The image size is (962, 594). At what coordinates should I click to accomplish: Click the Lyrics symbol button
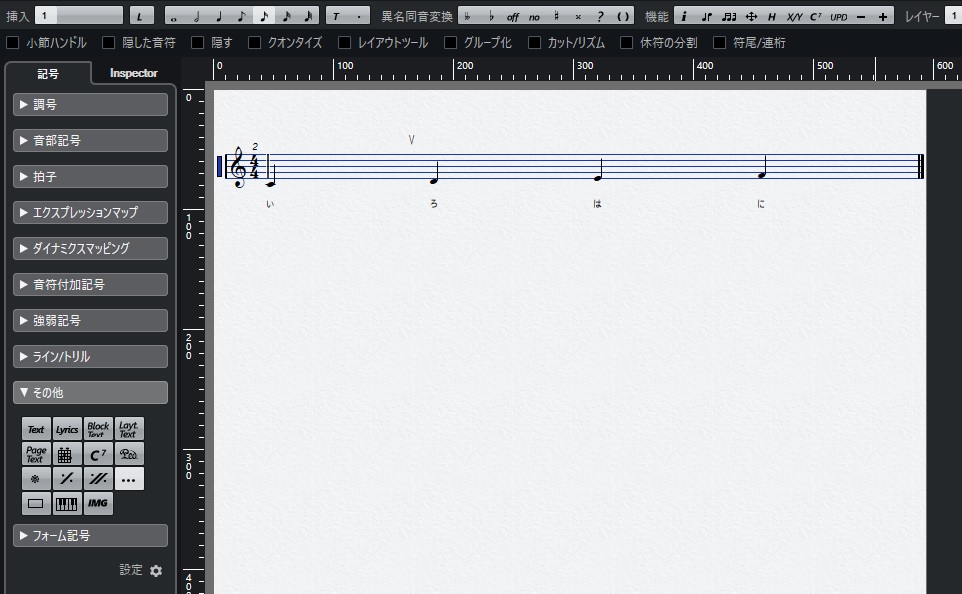67,430
